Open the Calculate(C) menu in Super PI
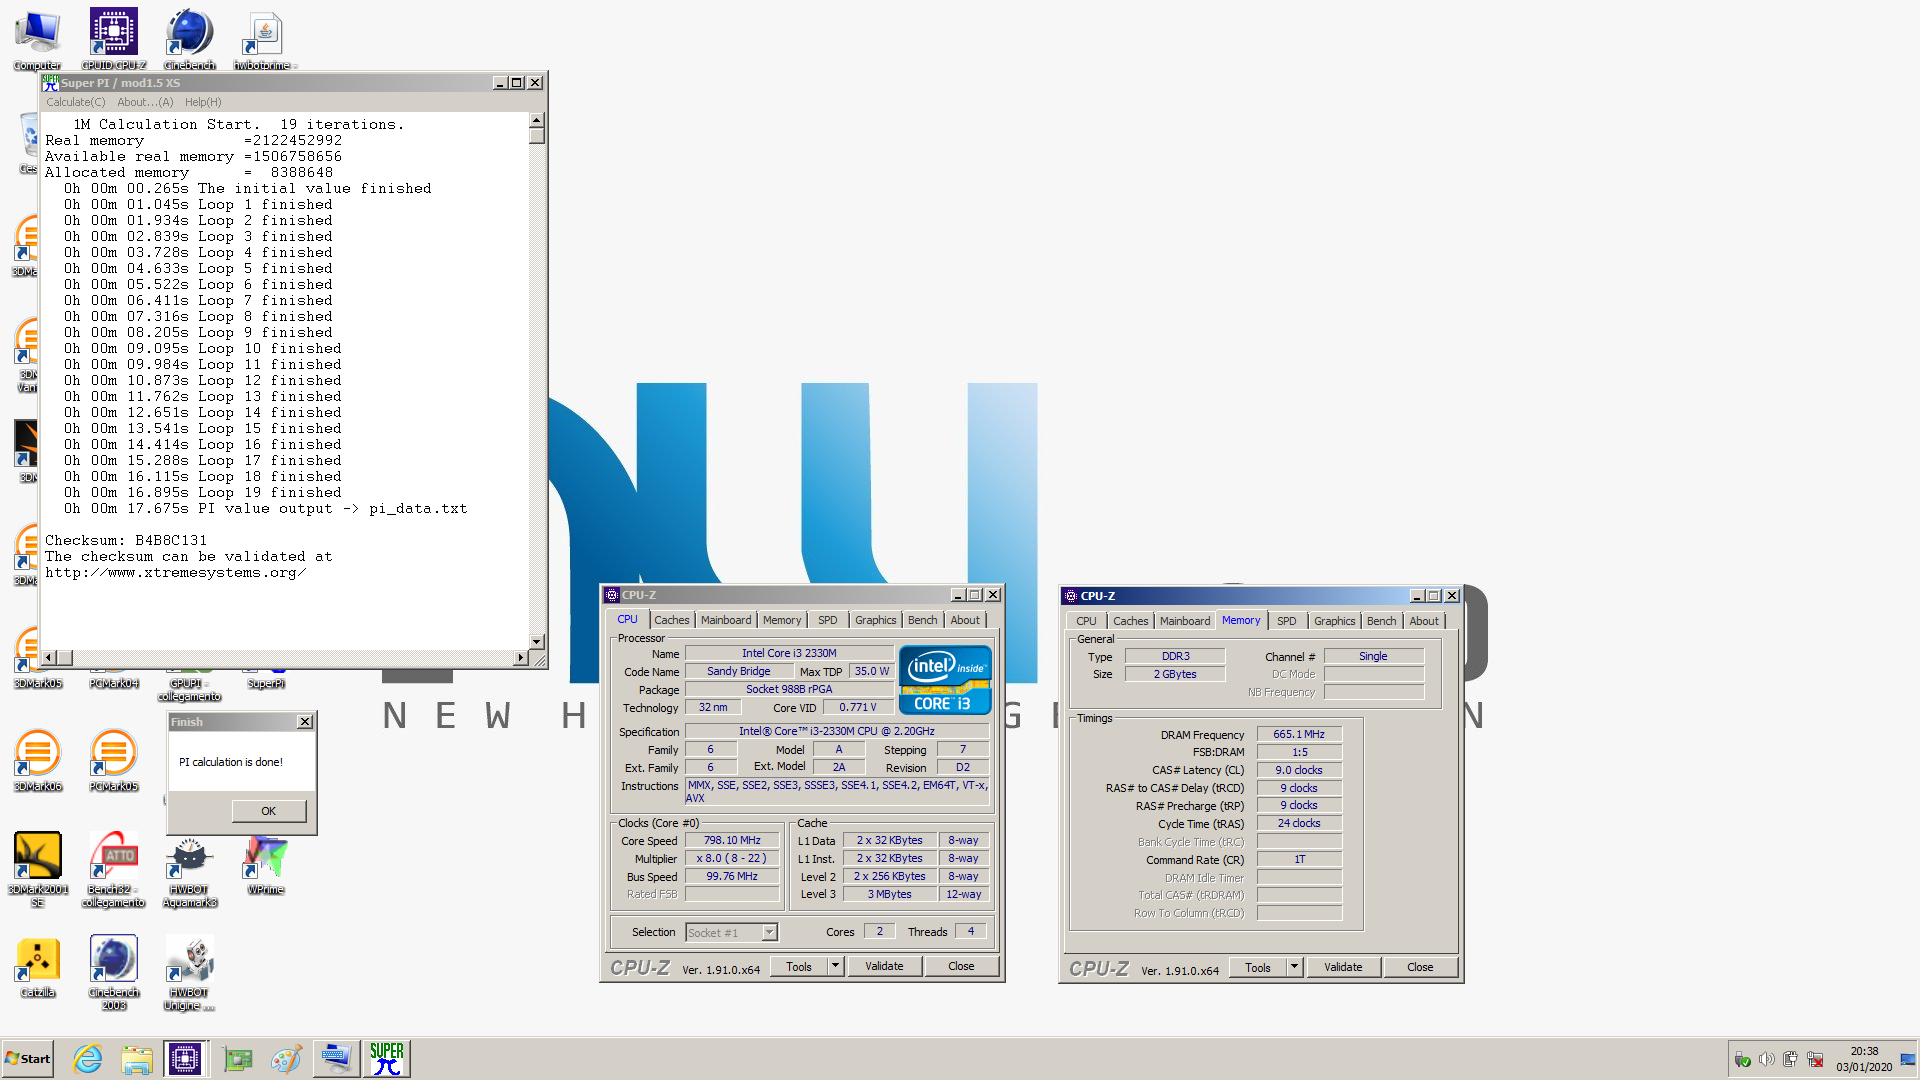 pos(75,102)
